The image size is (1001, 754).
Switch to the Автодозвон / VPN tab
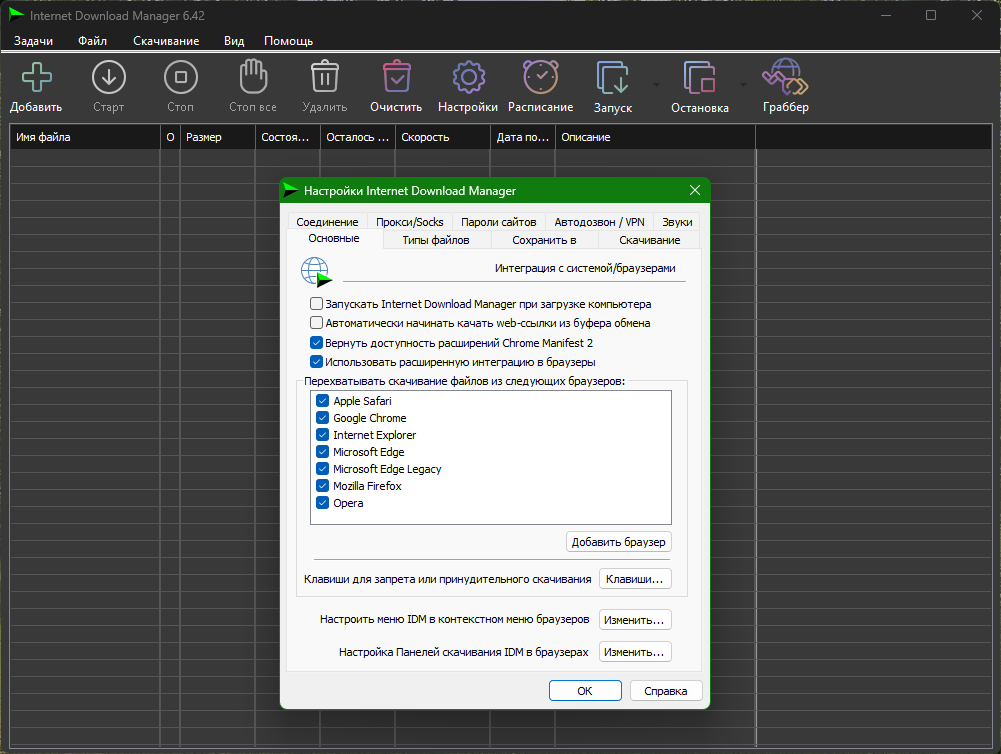tap(599, 222)
